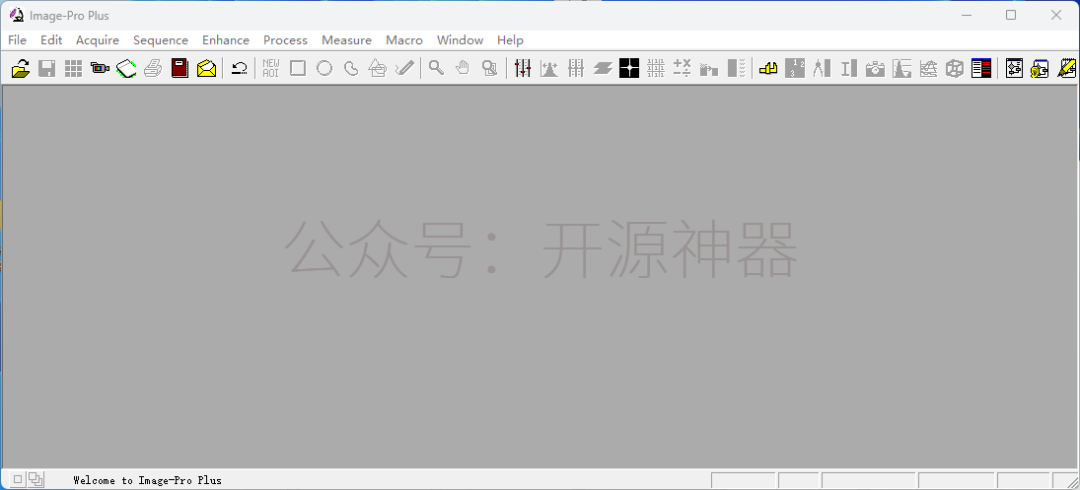1080x490 pixels.
Task: Click the single window icon in status bar
Action: pyautogui.click(x=19, y=479)
